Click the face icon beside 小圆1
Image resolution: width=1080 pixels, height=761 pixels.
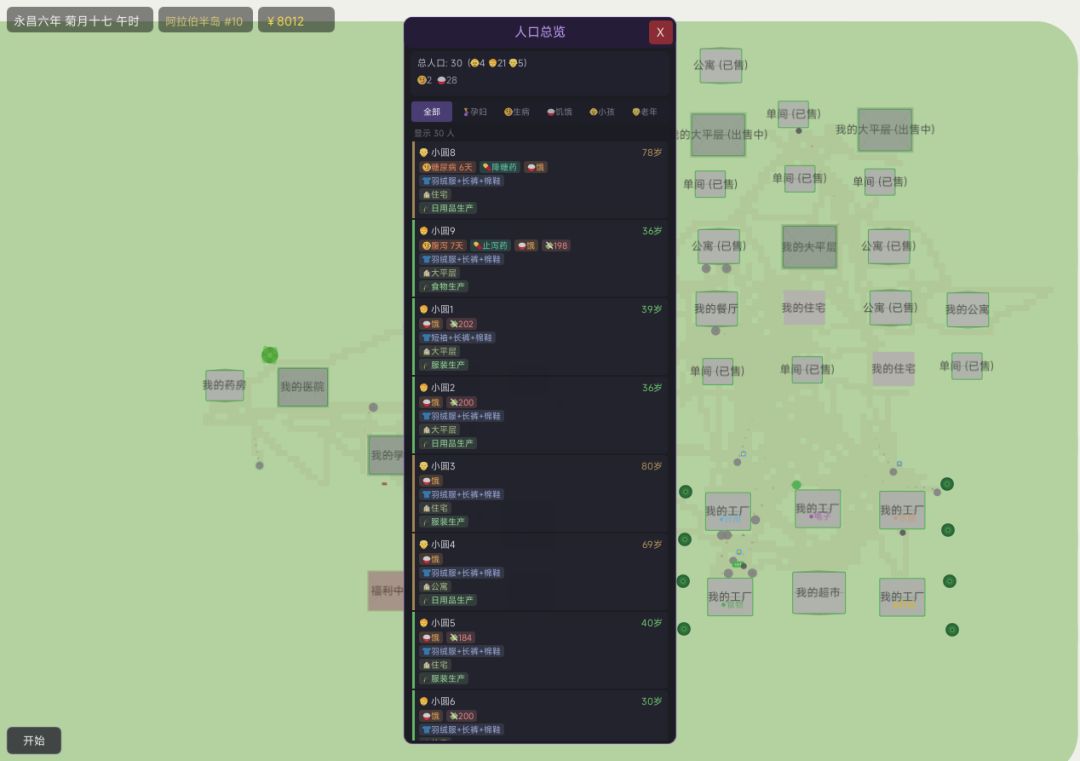point(424,309)
